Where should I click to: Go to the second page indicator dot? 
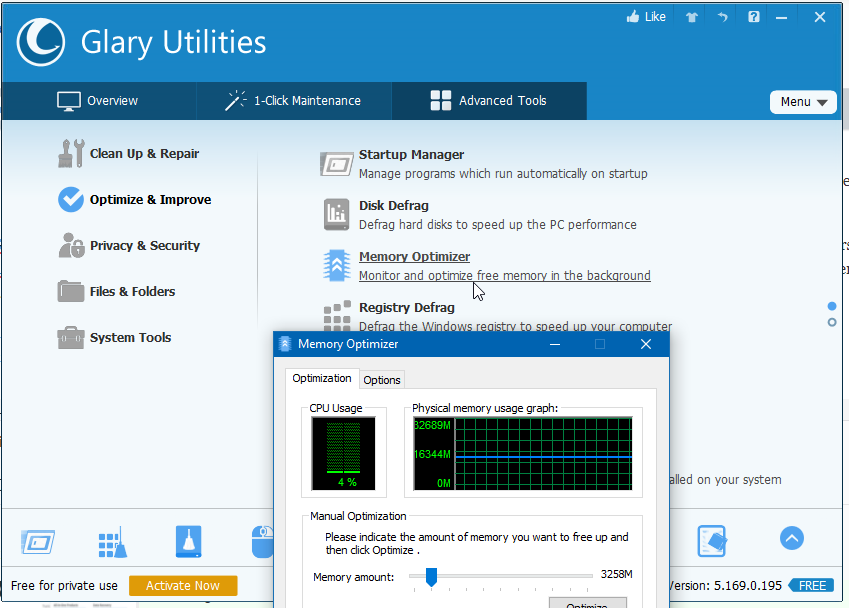point(832,323)
